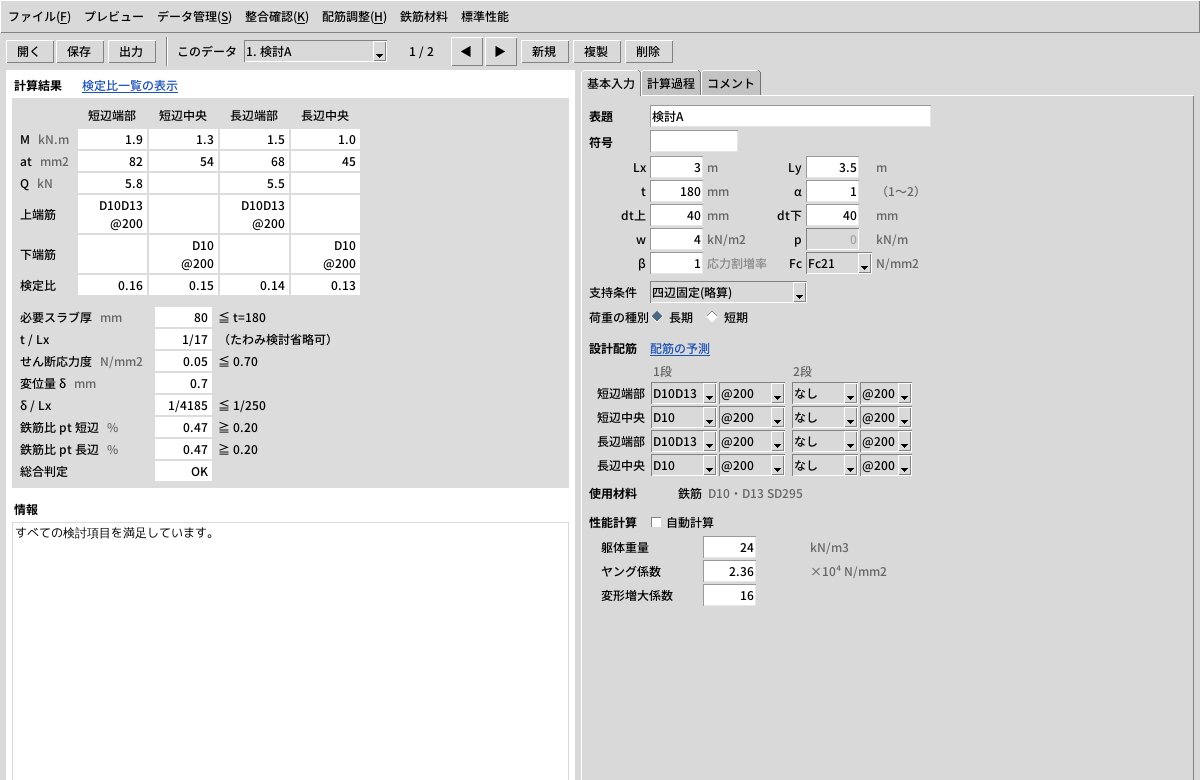Click the 躯体重量 input field

(x=730, y=547)
